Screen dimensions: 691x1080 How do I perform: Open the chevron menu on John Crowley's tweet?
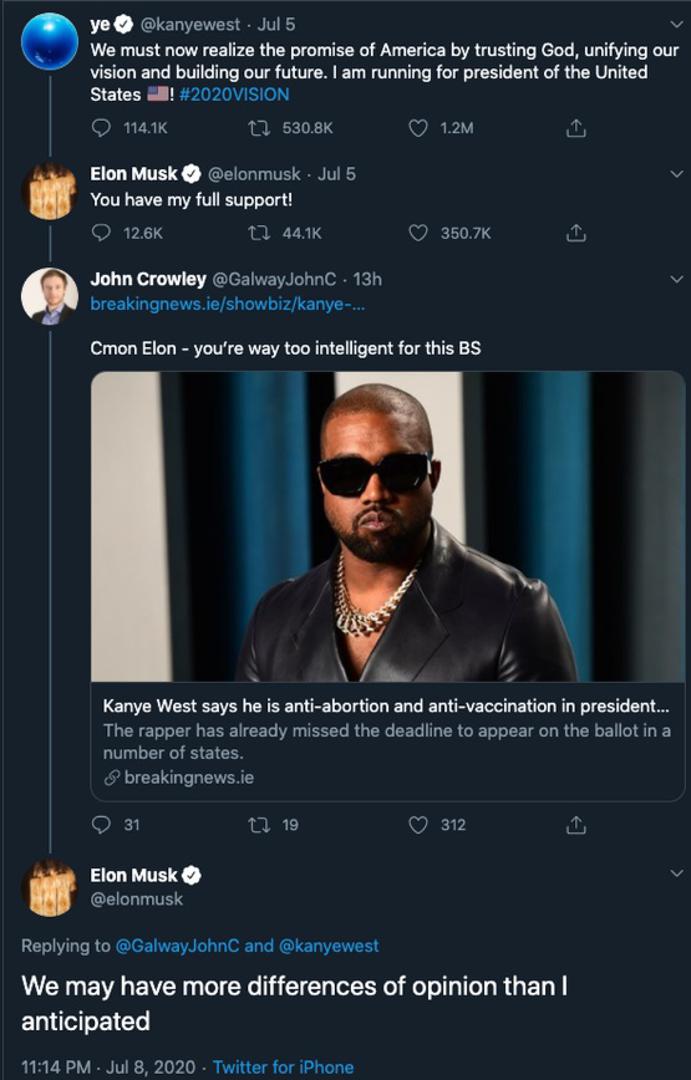(675, 279)
